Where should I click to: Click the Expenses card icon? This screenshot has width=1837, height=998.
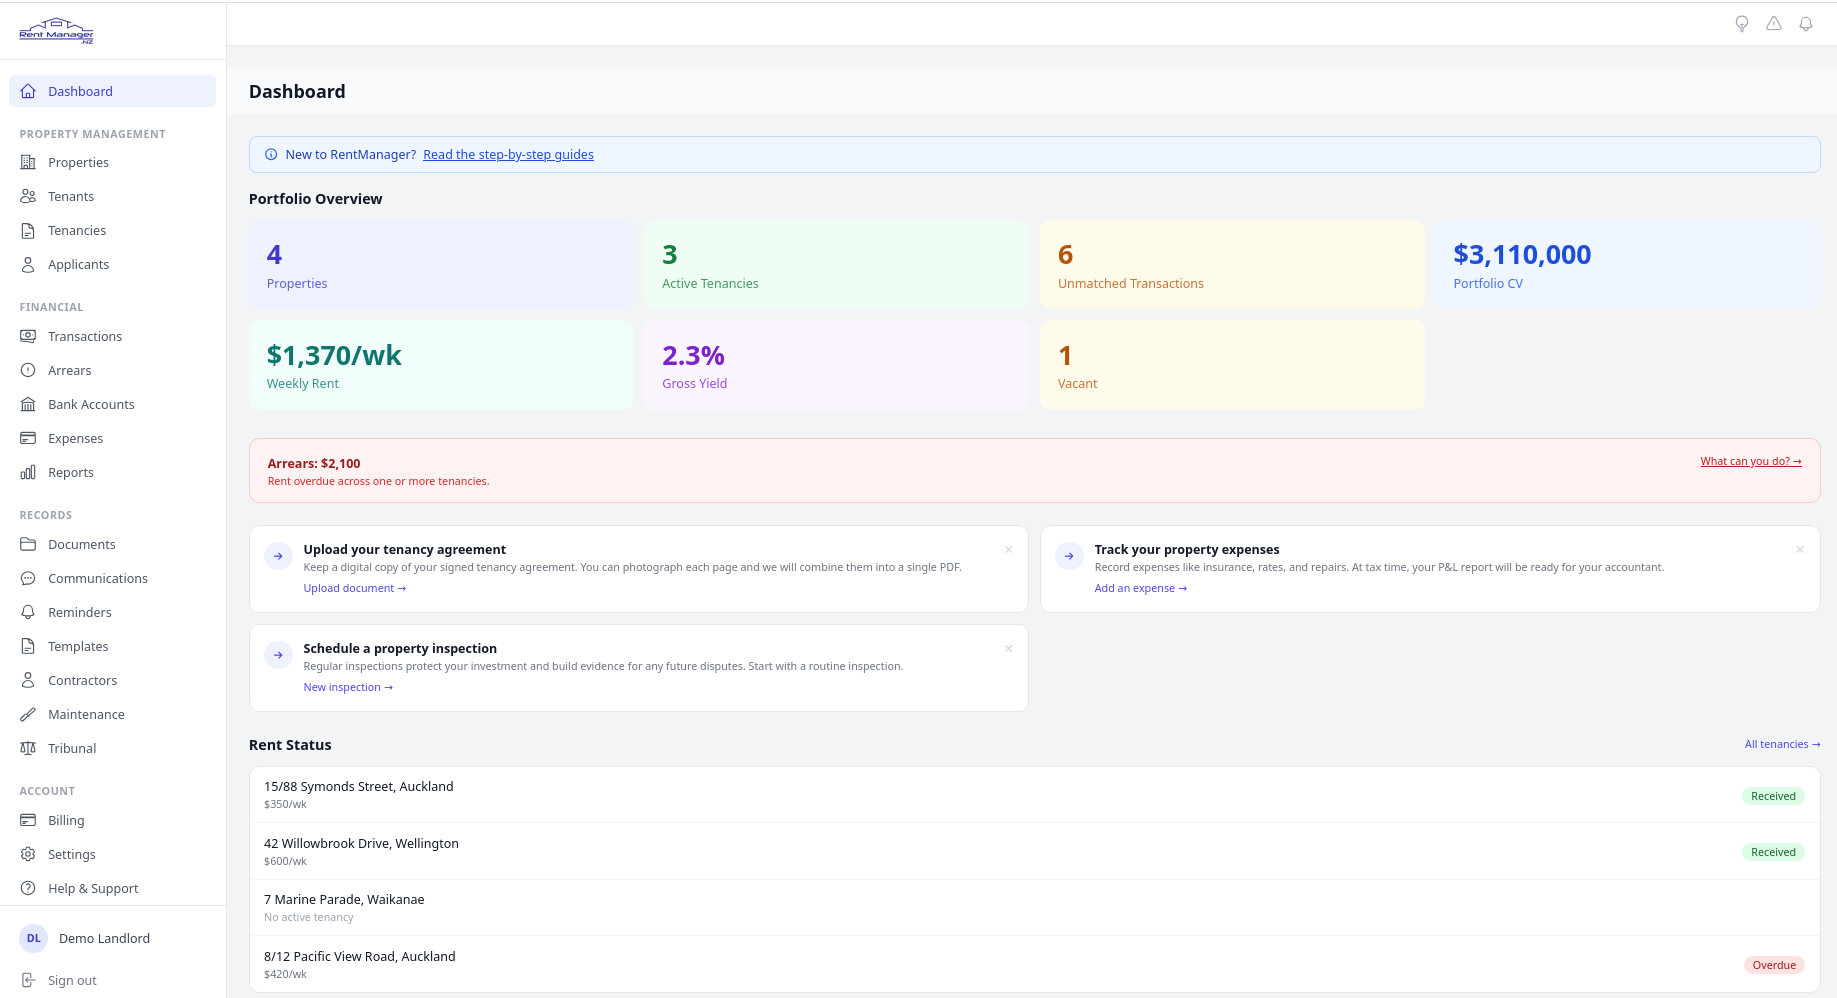[x=28, y=438]
